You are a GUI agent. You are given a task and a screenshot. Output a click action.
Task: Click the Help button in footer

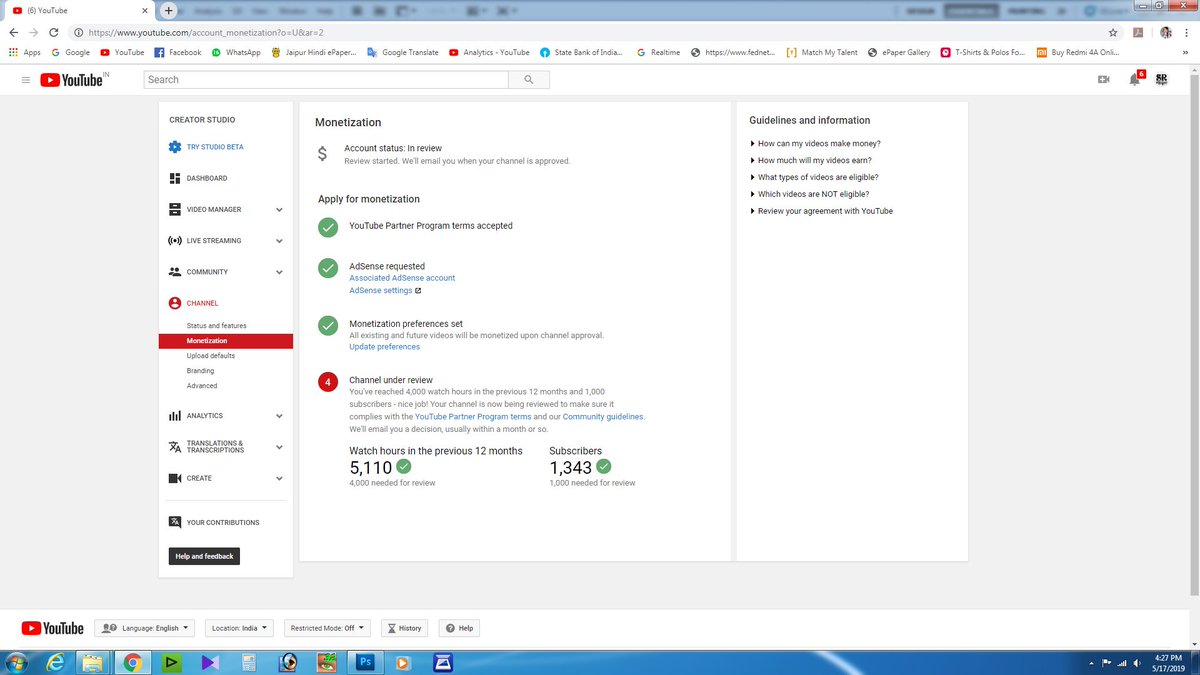(459, 628)
